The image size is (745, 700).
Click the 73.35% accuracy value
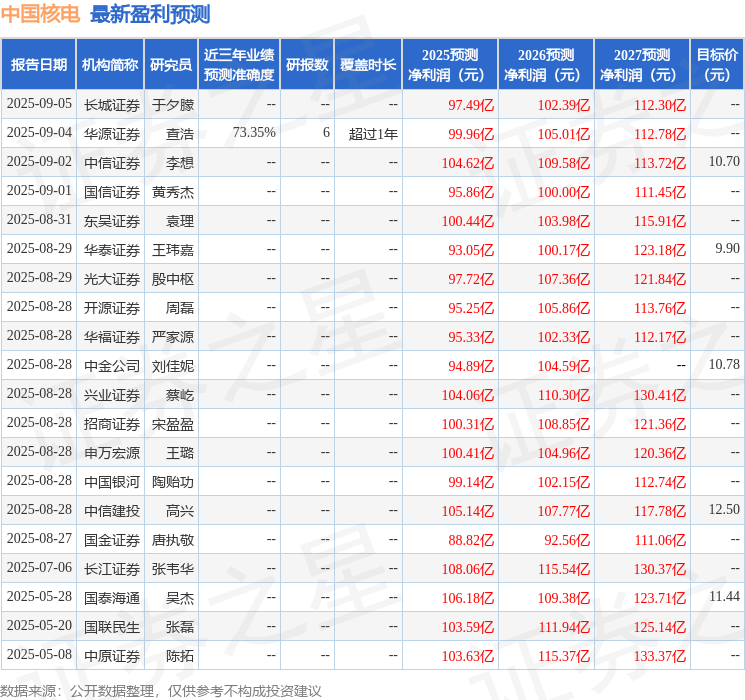254,133
